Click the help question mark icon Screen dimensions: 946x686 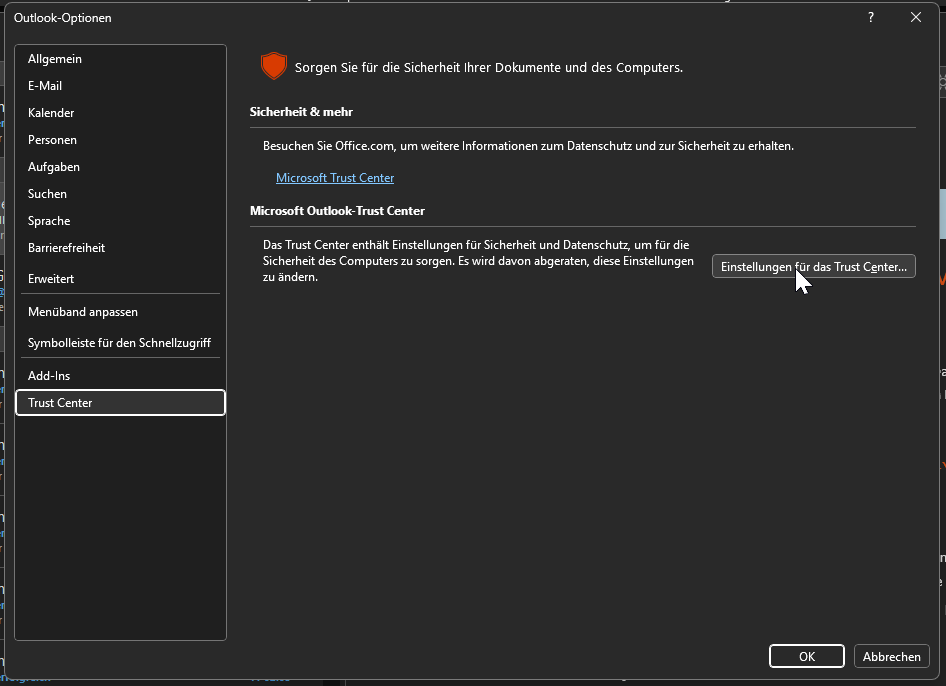[x=871, y=17]
